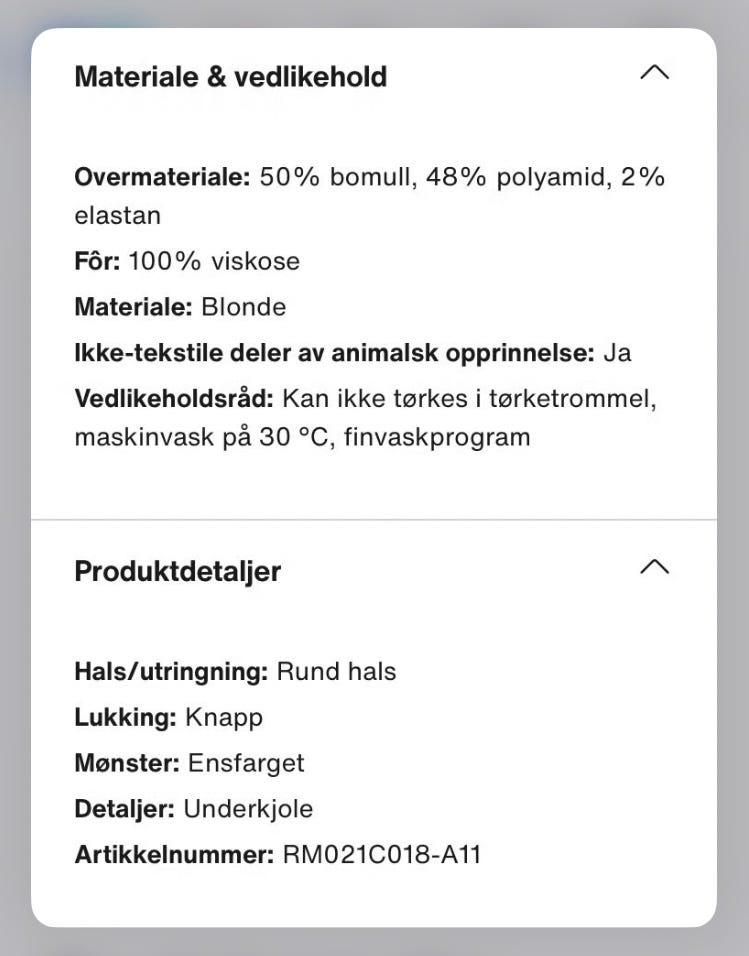Screen dimensions: 749x956
Task: Collapse the Materiale & vedlikehold chevron
Action: [653, 73]
